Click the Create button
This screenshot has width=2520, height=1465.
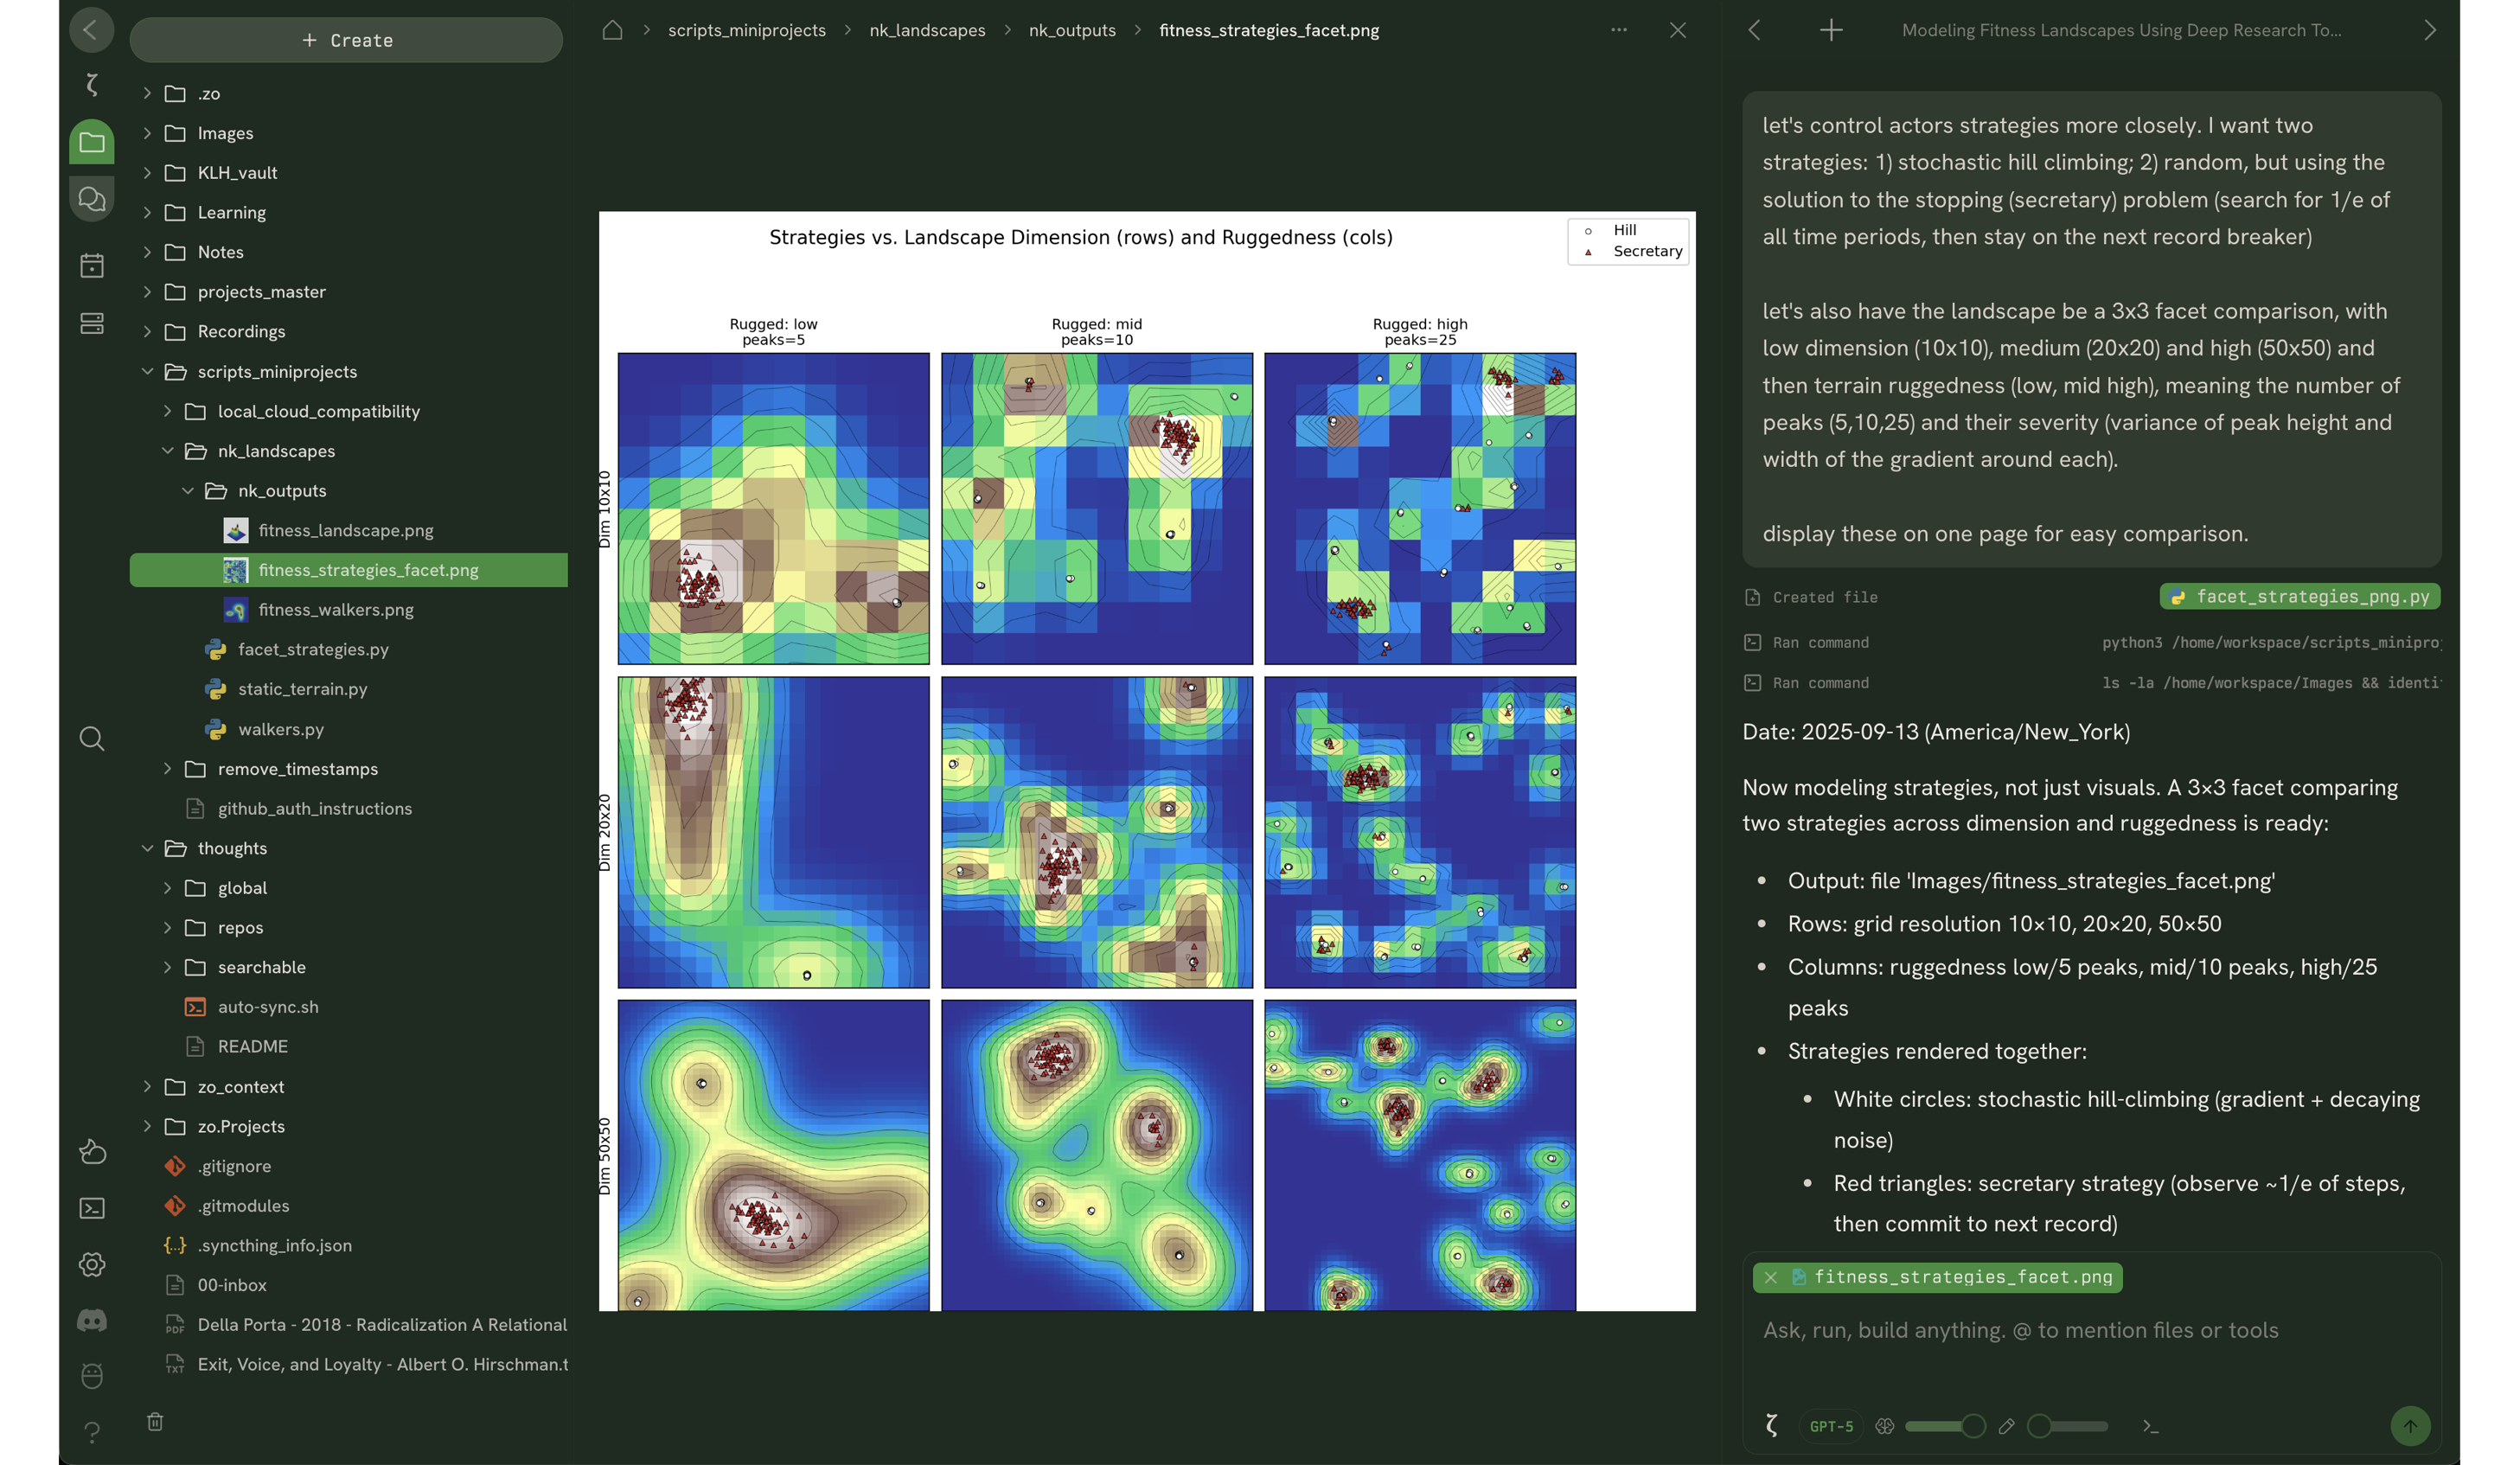(x=346, y=40)
